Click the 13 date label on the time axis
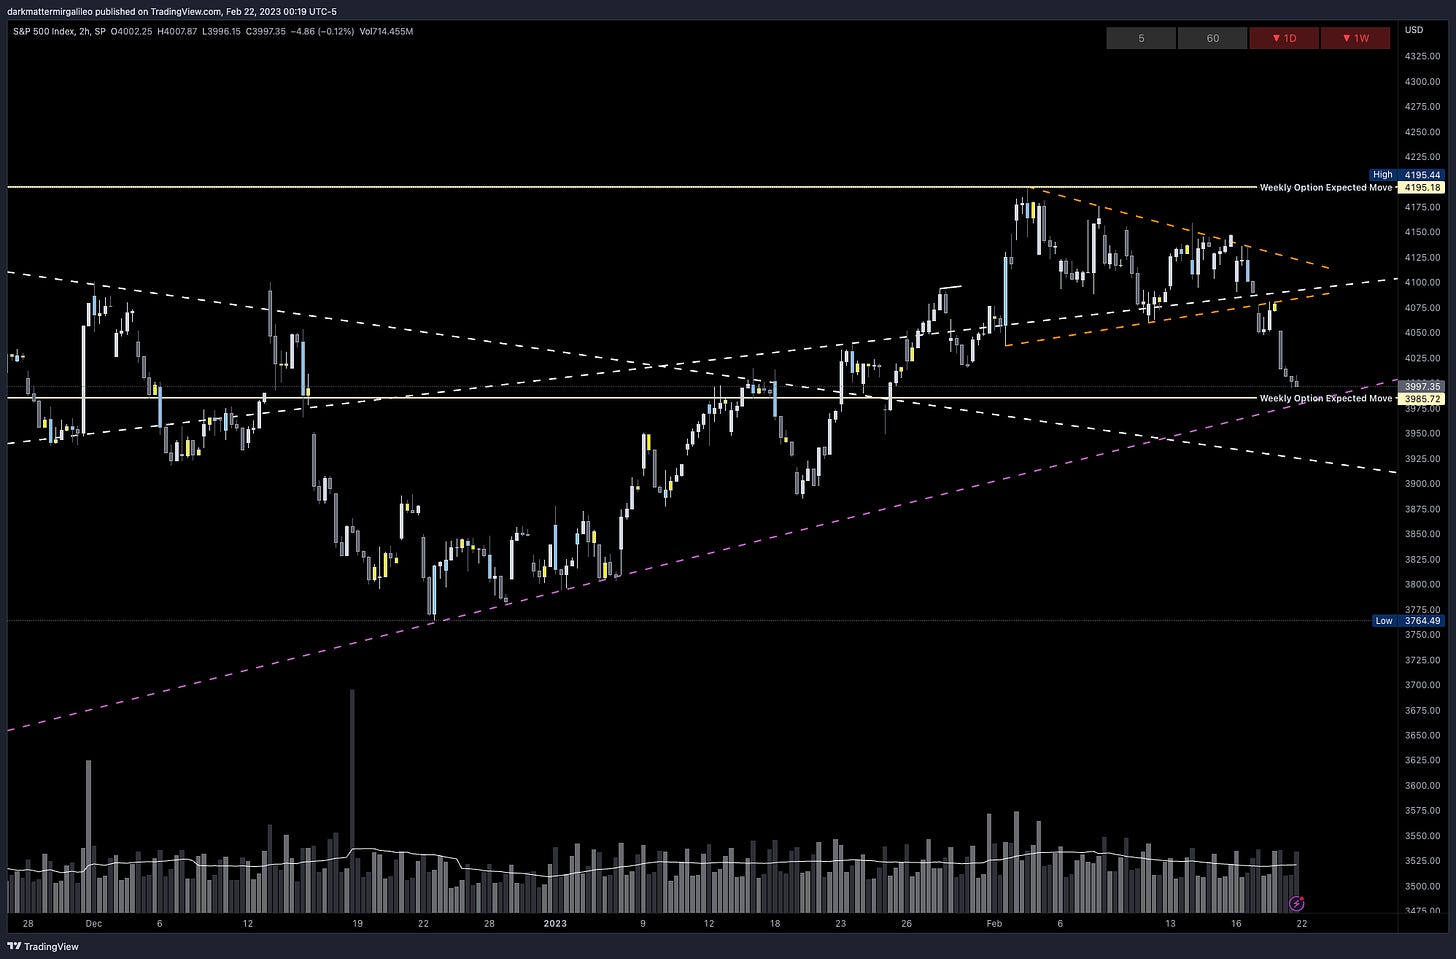Image resolution: width=1456 pixels, height=959 pixels. pyautogui.click(x=1170, y=924)
